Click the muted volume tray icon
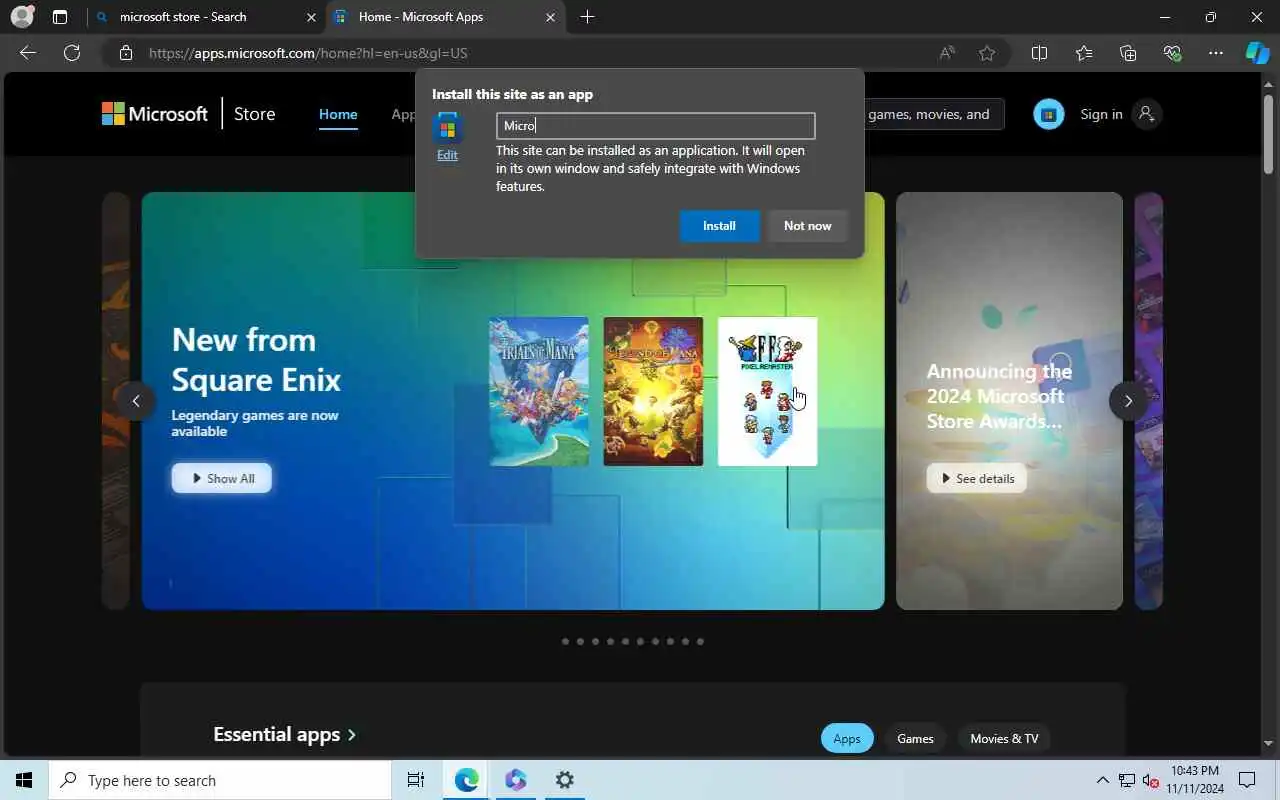Screen dimensions: 1280x800 click(x=1150, y=780)
